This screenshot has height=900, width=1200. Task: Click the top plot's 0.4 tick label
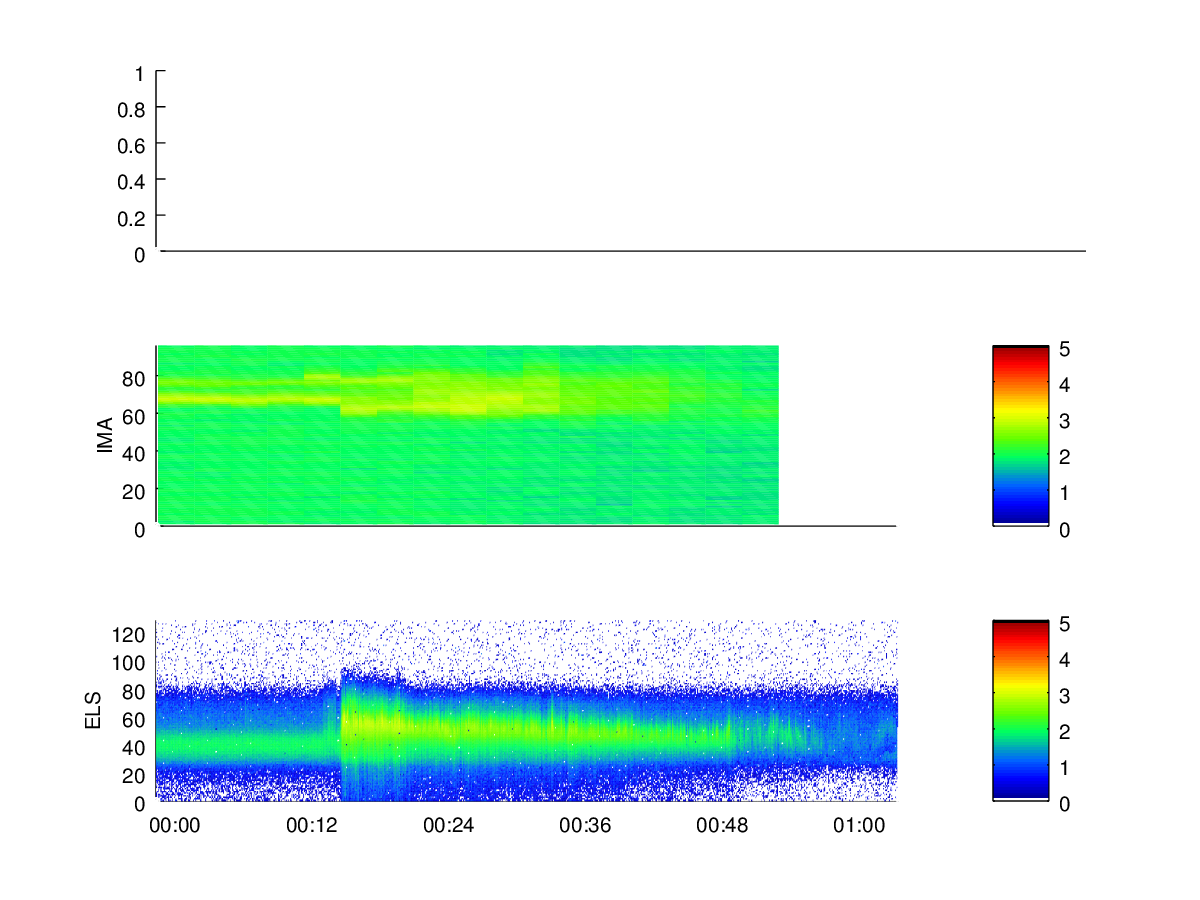coord(131,182)
